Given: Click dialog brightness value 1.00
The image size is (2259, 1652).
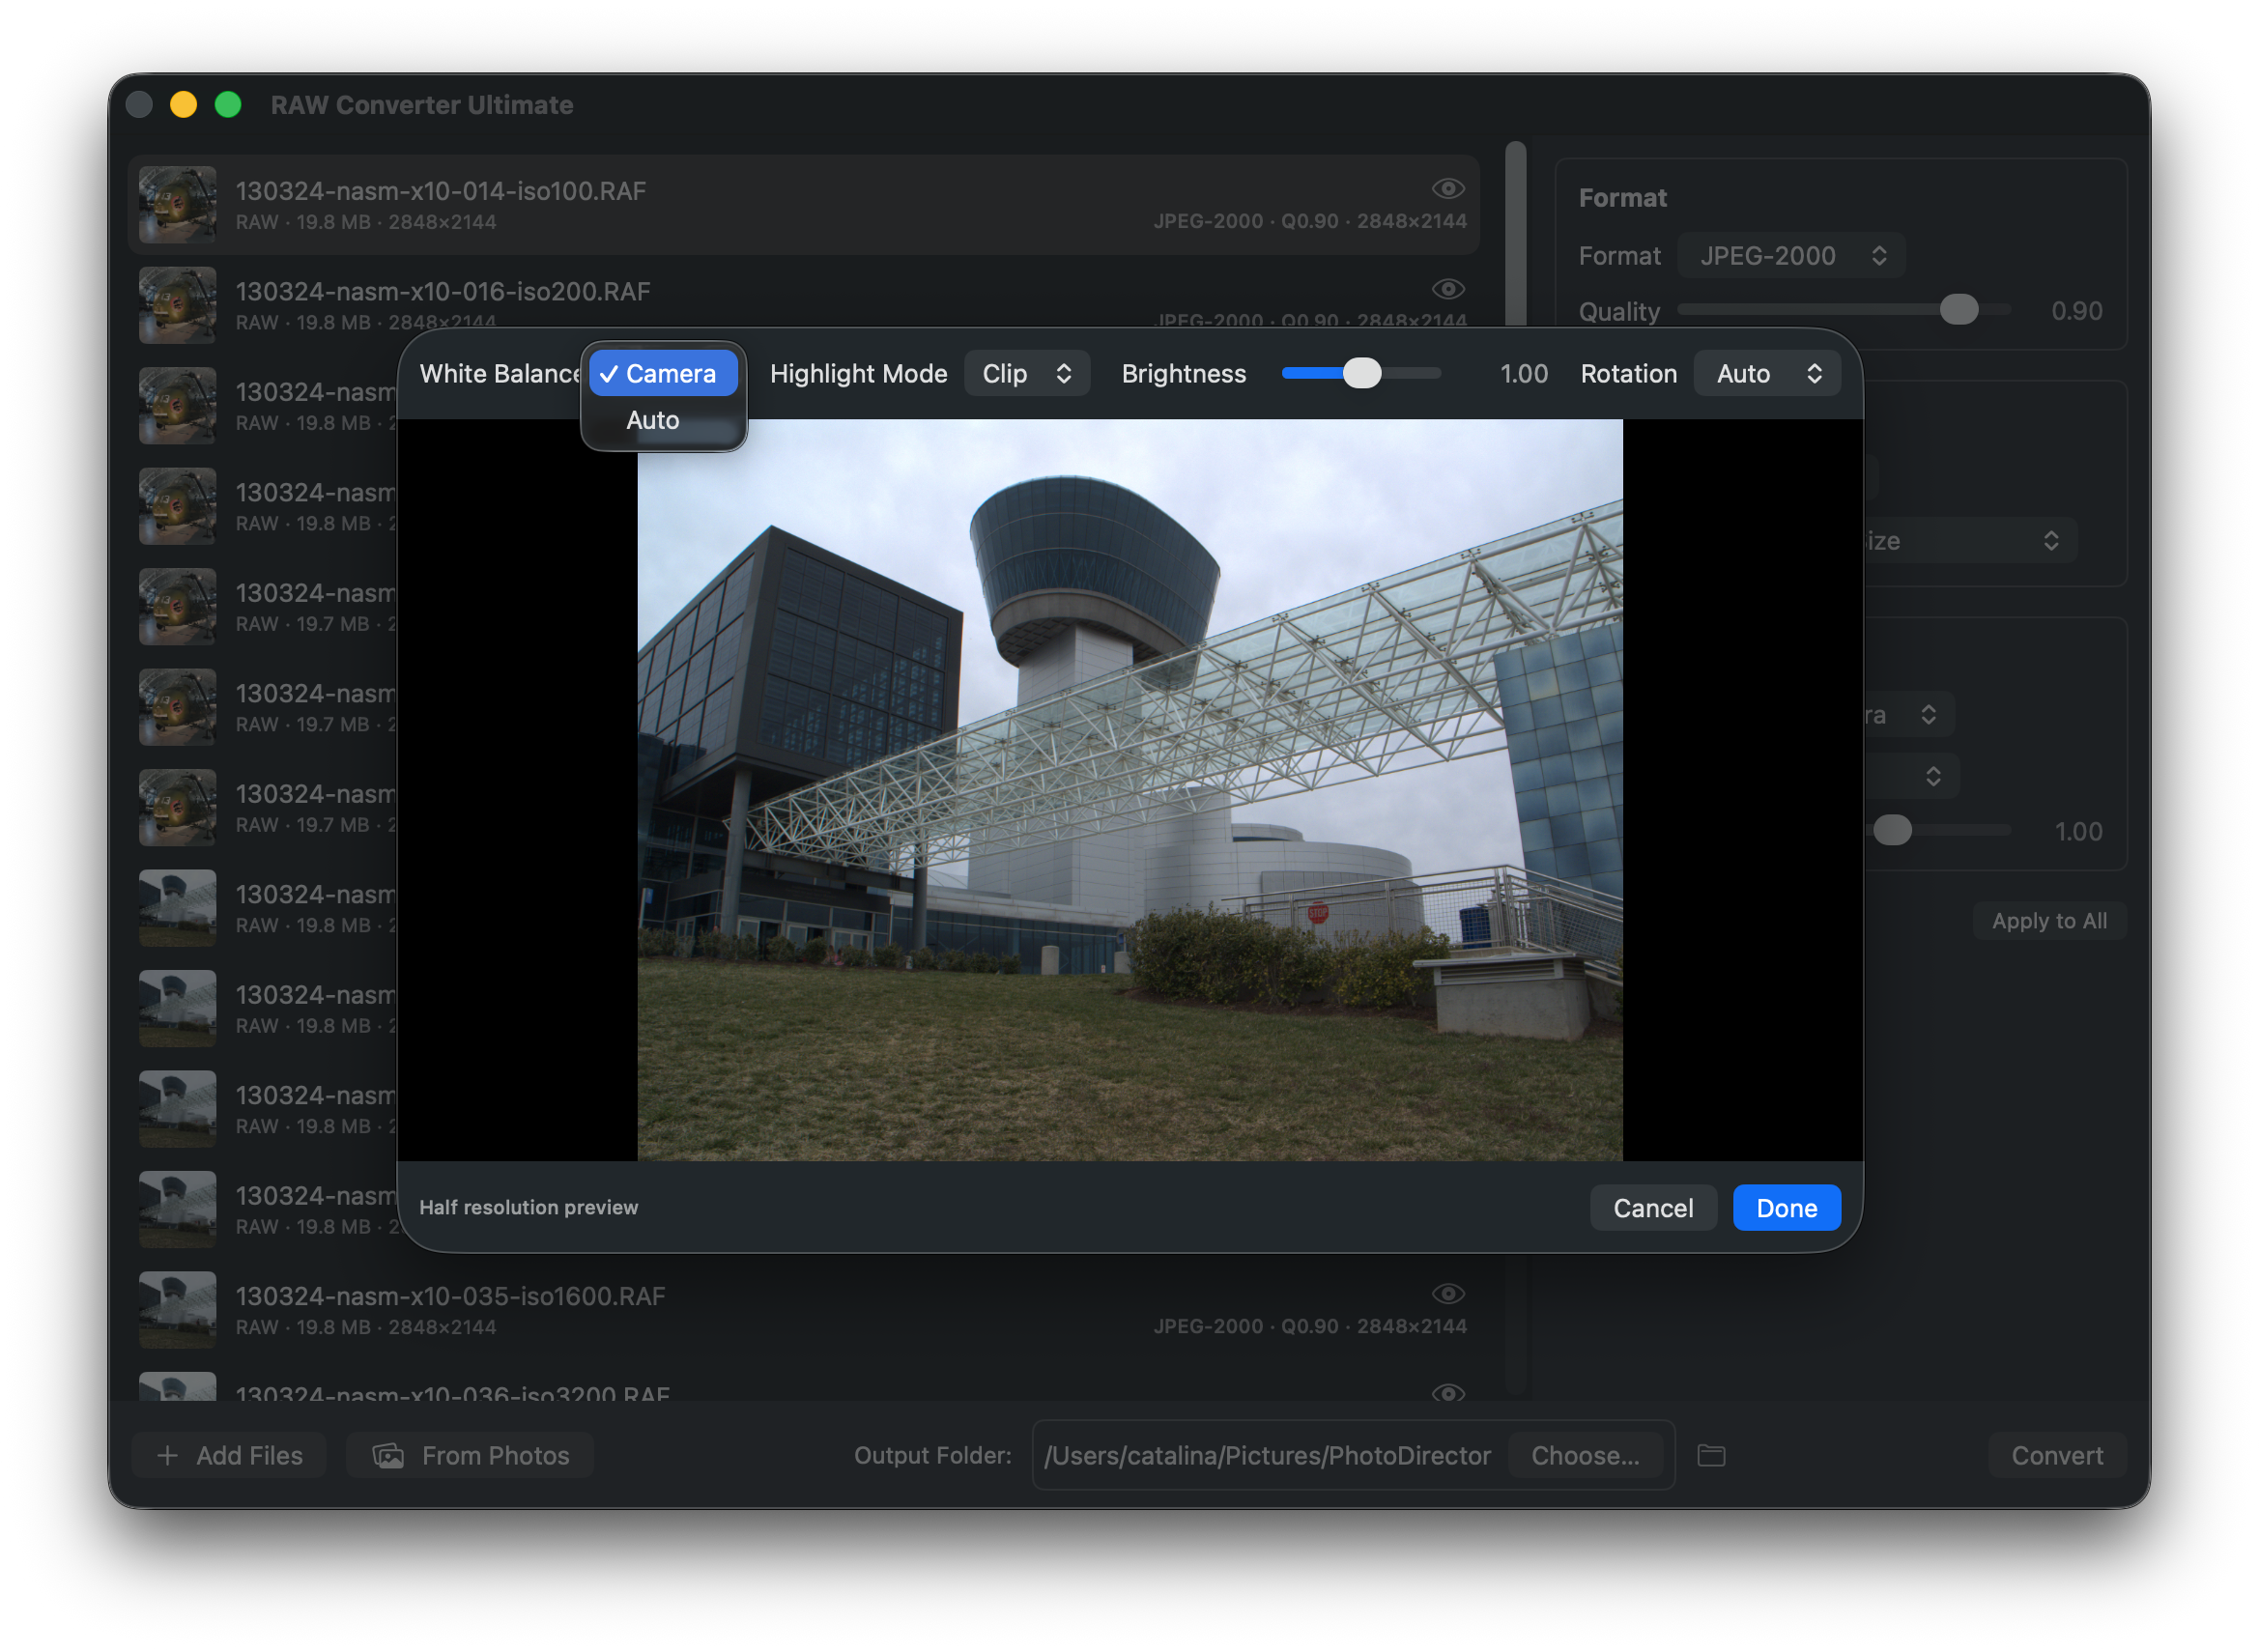Looking at the screenshot, I should coord(1523,373).
